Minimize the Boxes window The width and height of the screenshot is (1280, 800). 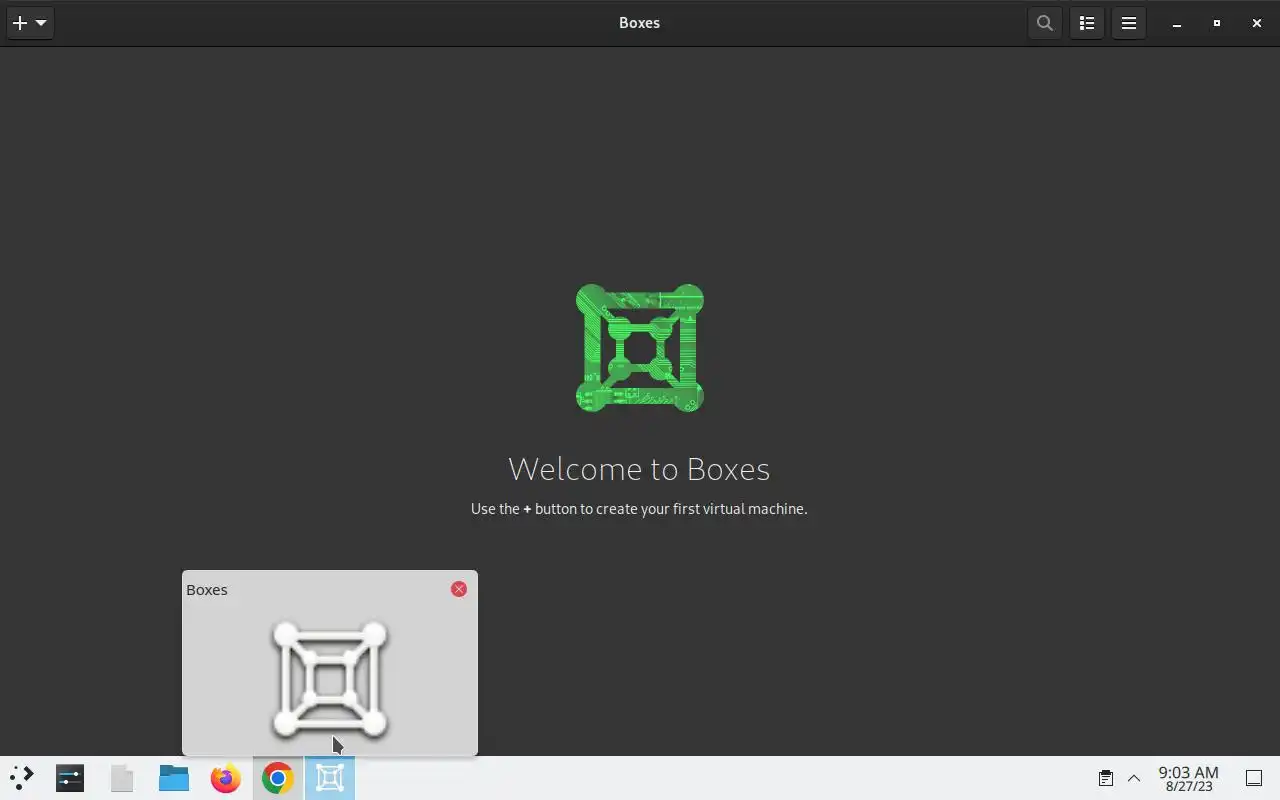[x=1177, y=23]
